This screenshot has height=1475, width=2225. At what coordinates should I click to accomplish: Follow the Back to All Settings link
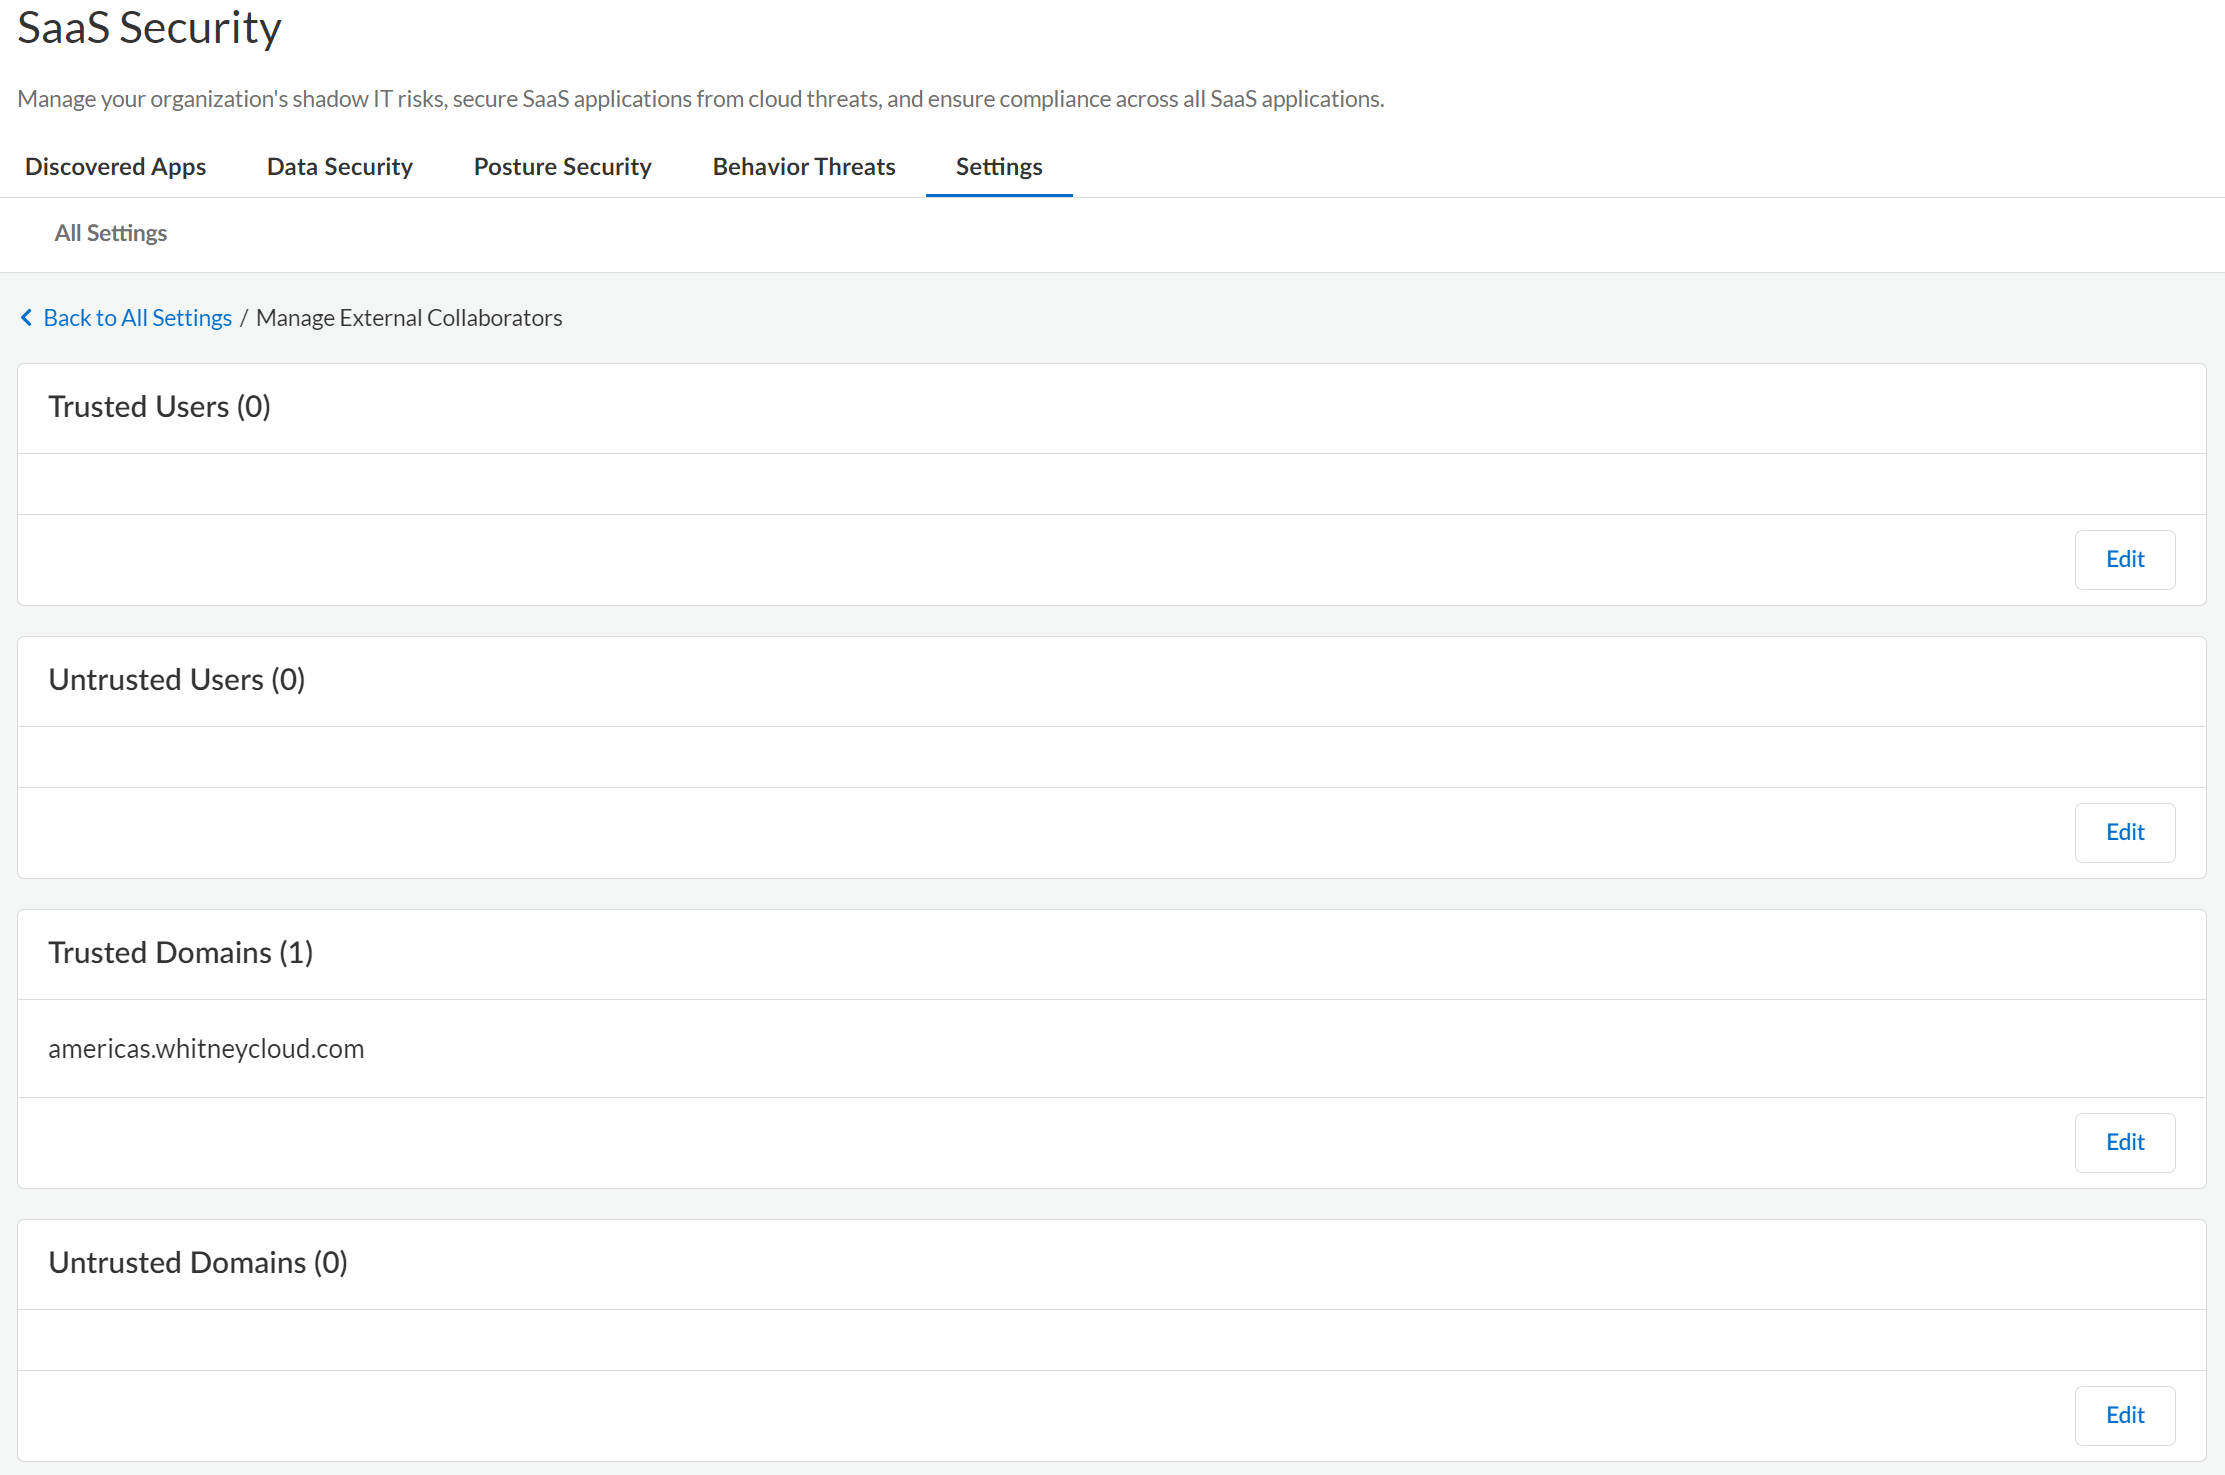[137, 318]
